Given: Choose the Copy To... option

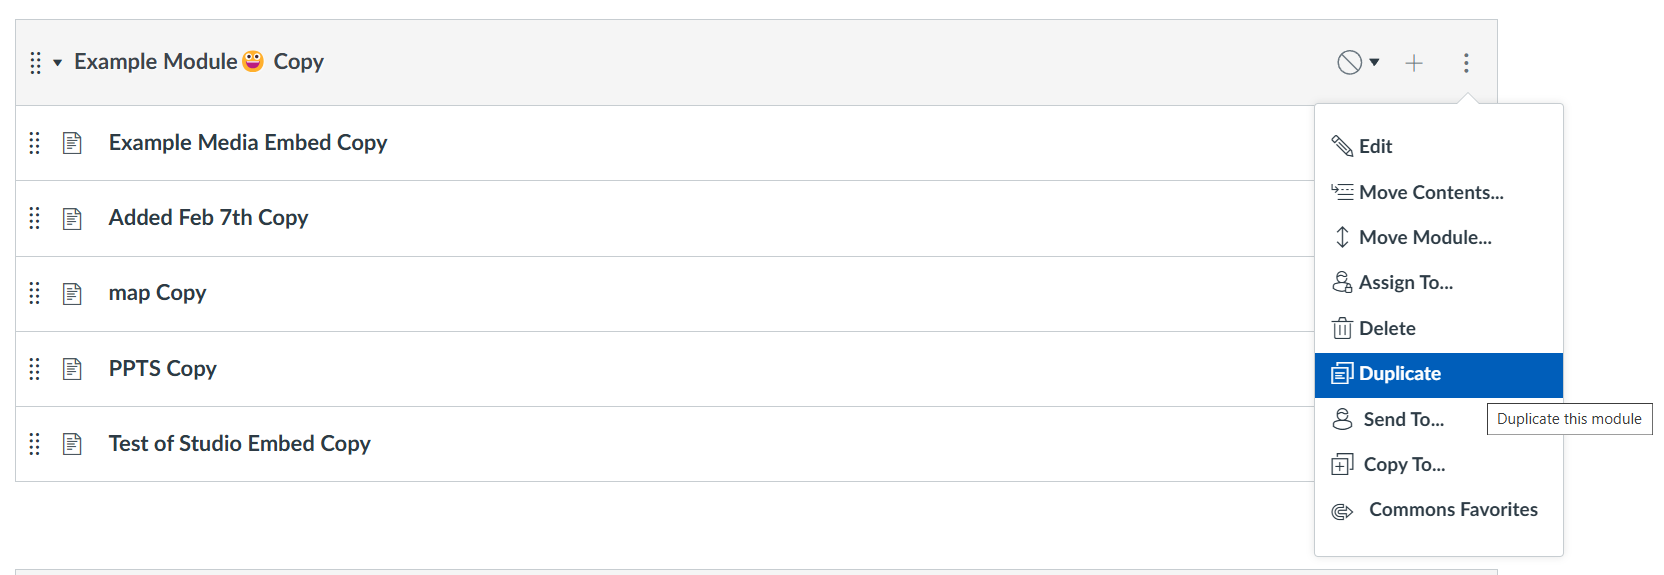Looking at the screenshot, I should 1403,465.
